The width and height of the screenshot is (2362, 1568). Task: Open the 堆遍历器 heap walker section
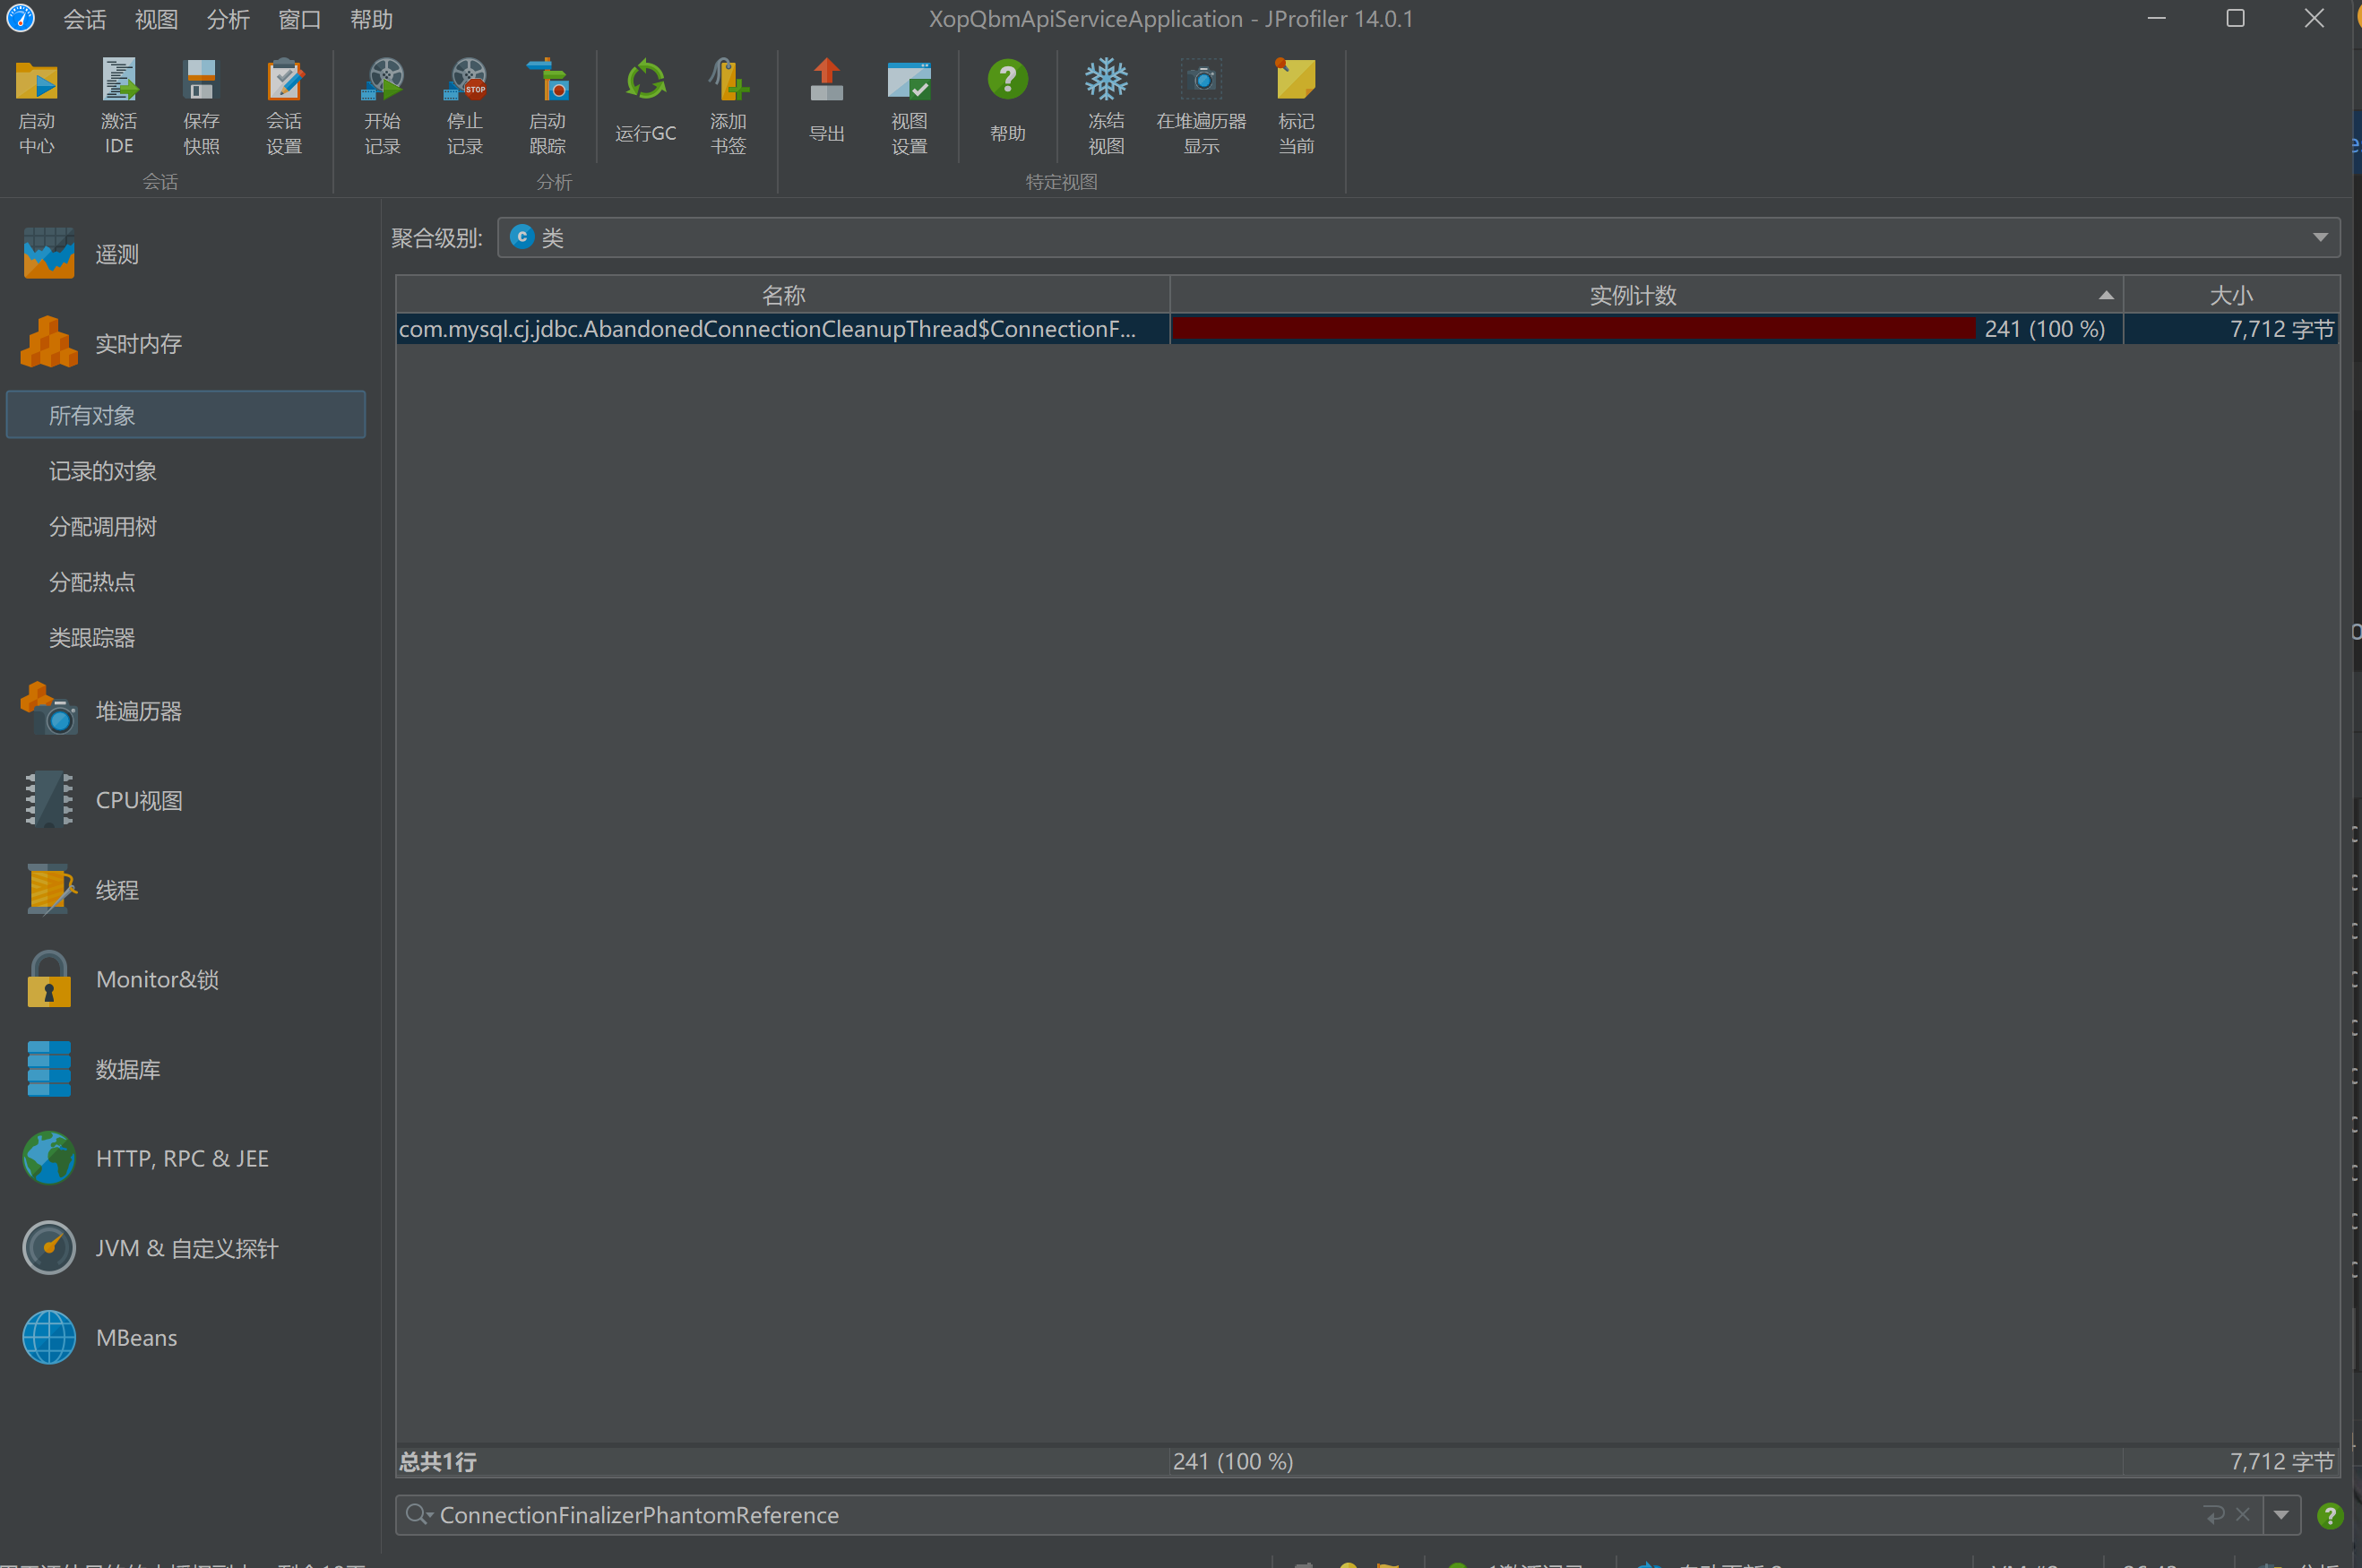pyautogui.click(x=138, y=711)
